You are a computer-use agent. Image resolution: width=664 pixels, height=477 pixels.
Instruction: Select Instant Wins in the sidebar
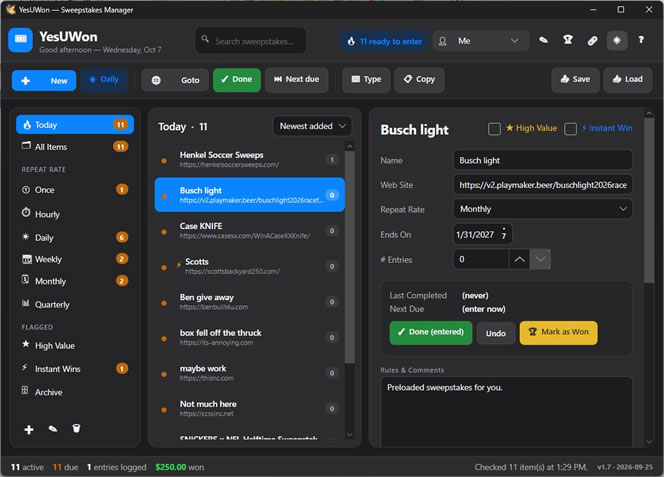pos(75,369)
